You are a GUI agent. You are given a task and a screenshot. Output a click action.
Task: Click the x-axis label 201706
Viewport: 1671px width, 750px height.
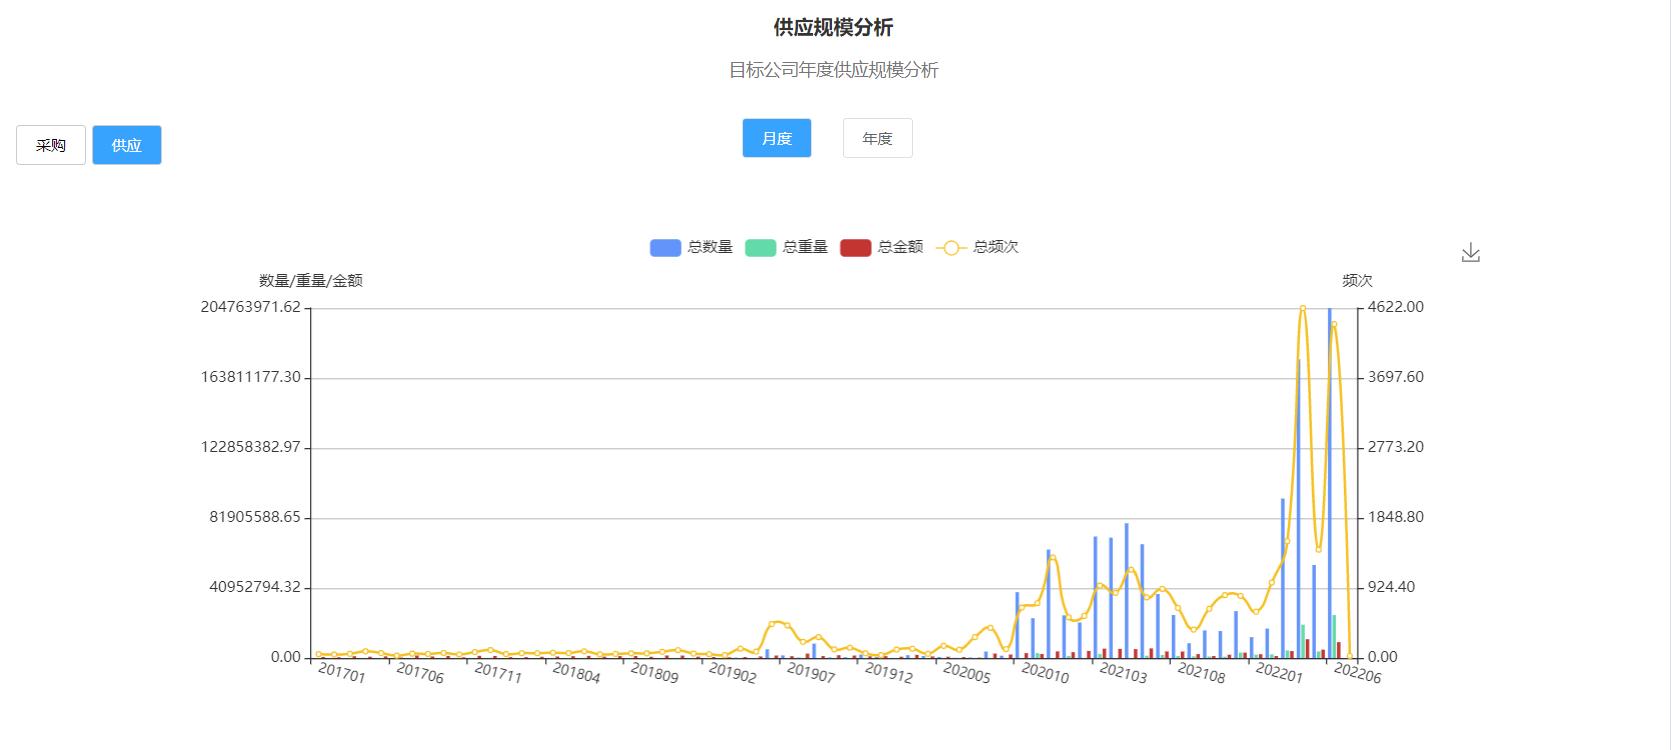420,673
